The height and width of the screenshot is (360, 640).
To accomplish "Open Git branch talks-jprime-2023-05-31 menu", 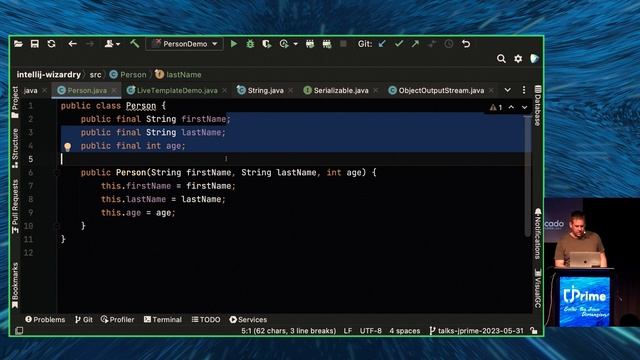I will [476, 331].
